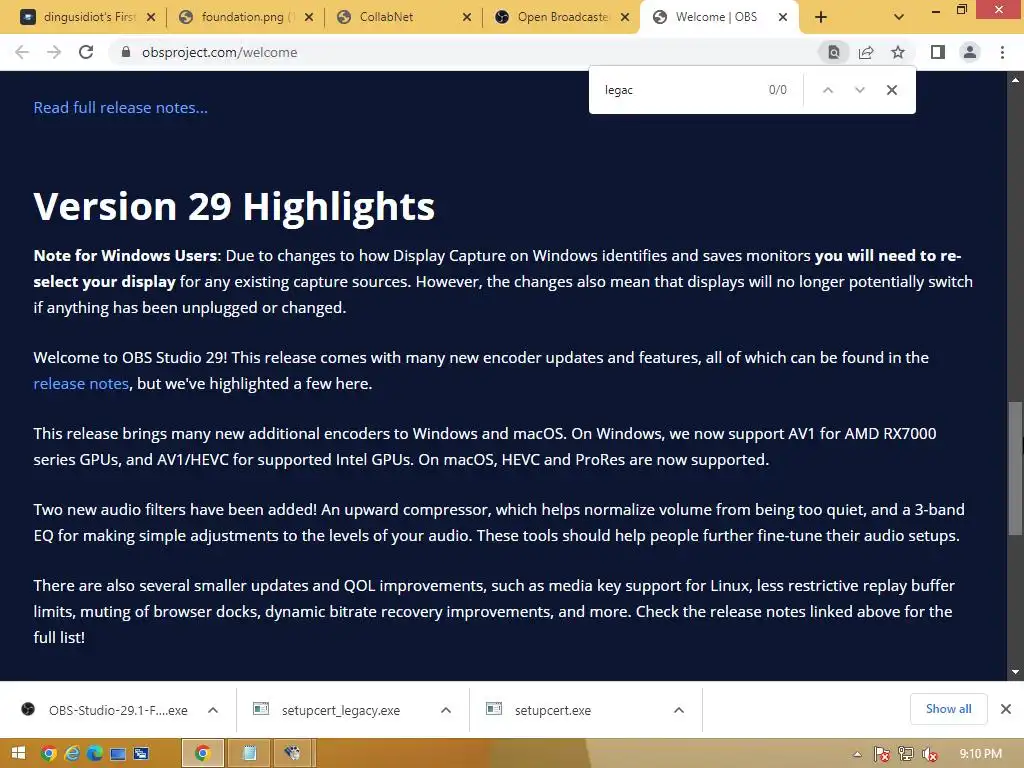Expand options for OBS-Studio download
This screenshot has height=768, width=1024.
(x=213, y=710)
